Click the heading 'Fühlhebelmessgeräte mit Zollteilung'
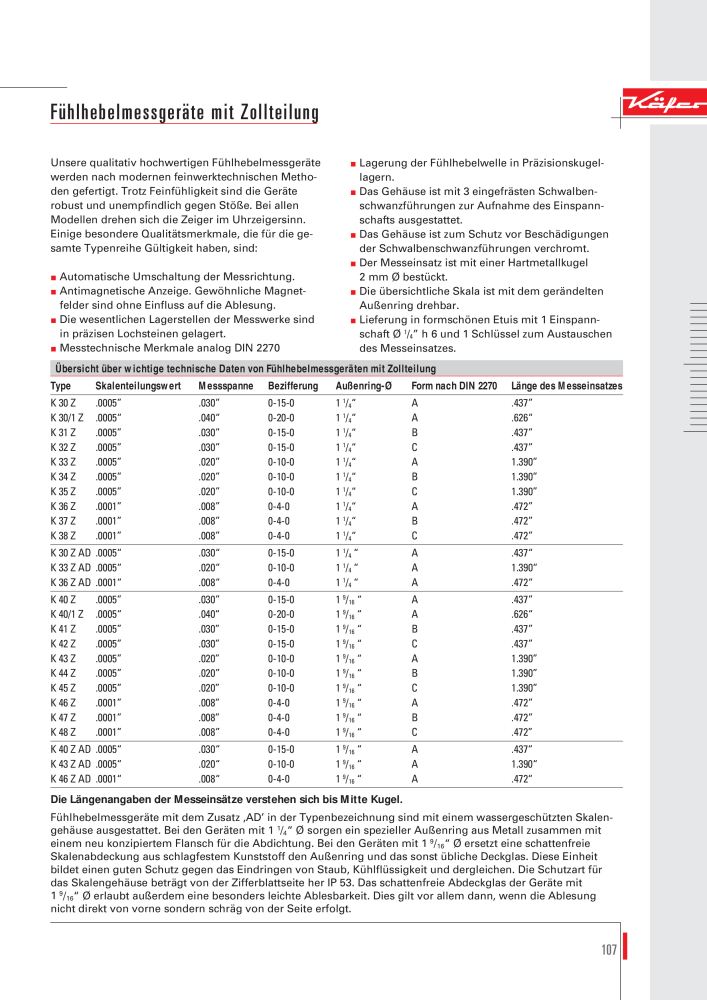 [184, 112]
